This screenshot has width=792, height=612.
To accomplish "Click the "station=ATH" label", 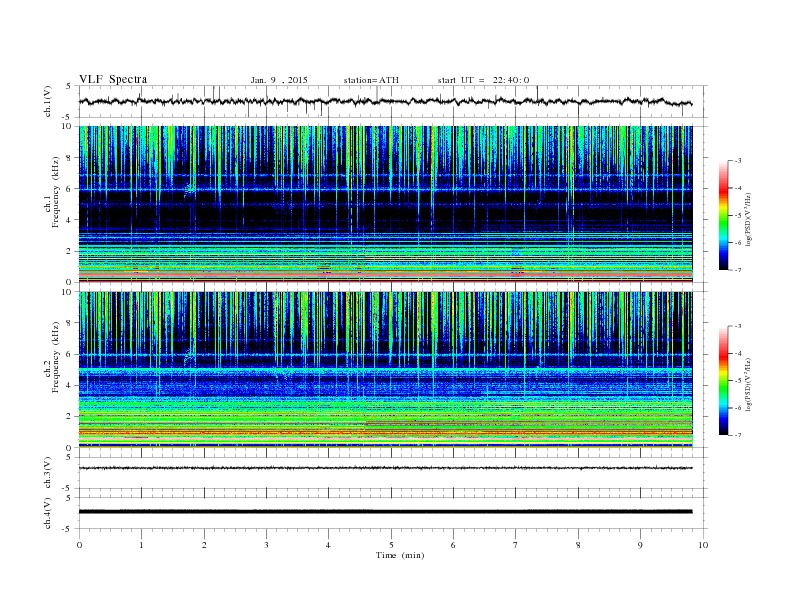I will click(371, 80).
